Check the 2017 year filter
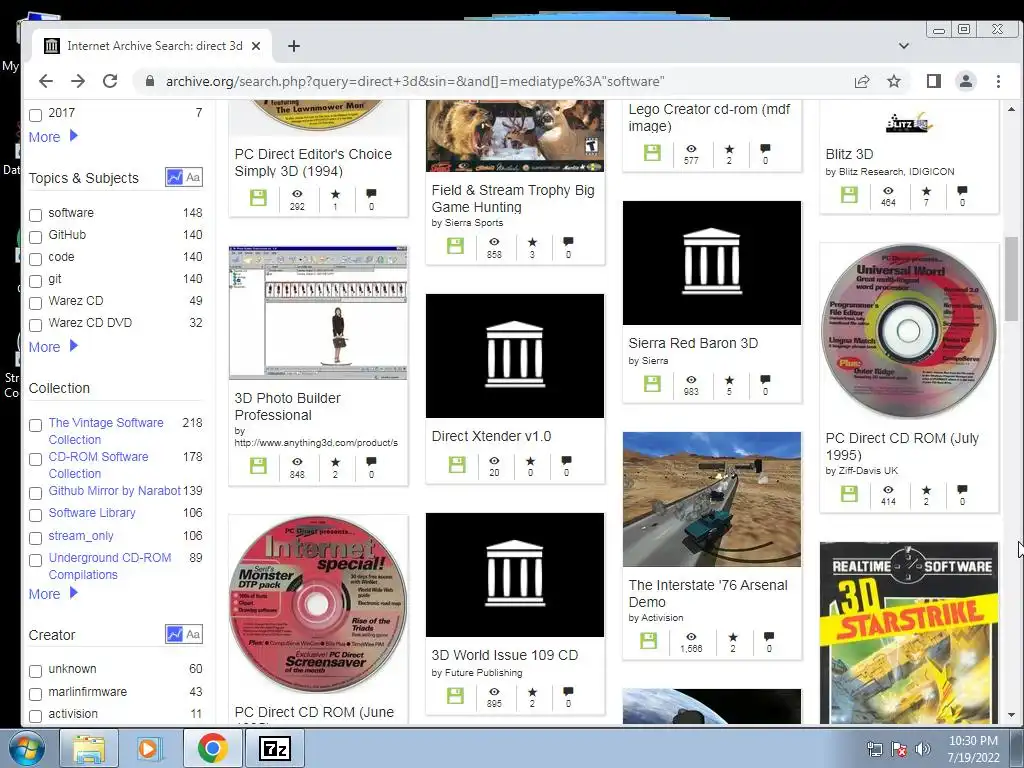This screenshot has width=1024, height=768. point(36,115)
